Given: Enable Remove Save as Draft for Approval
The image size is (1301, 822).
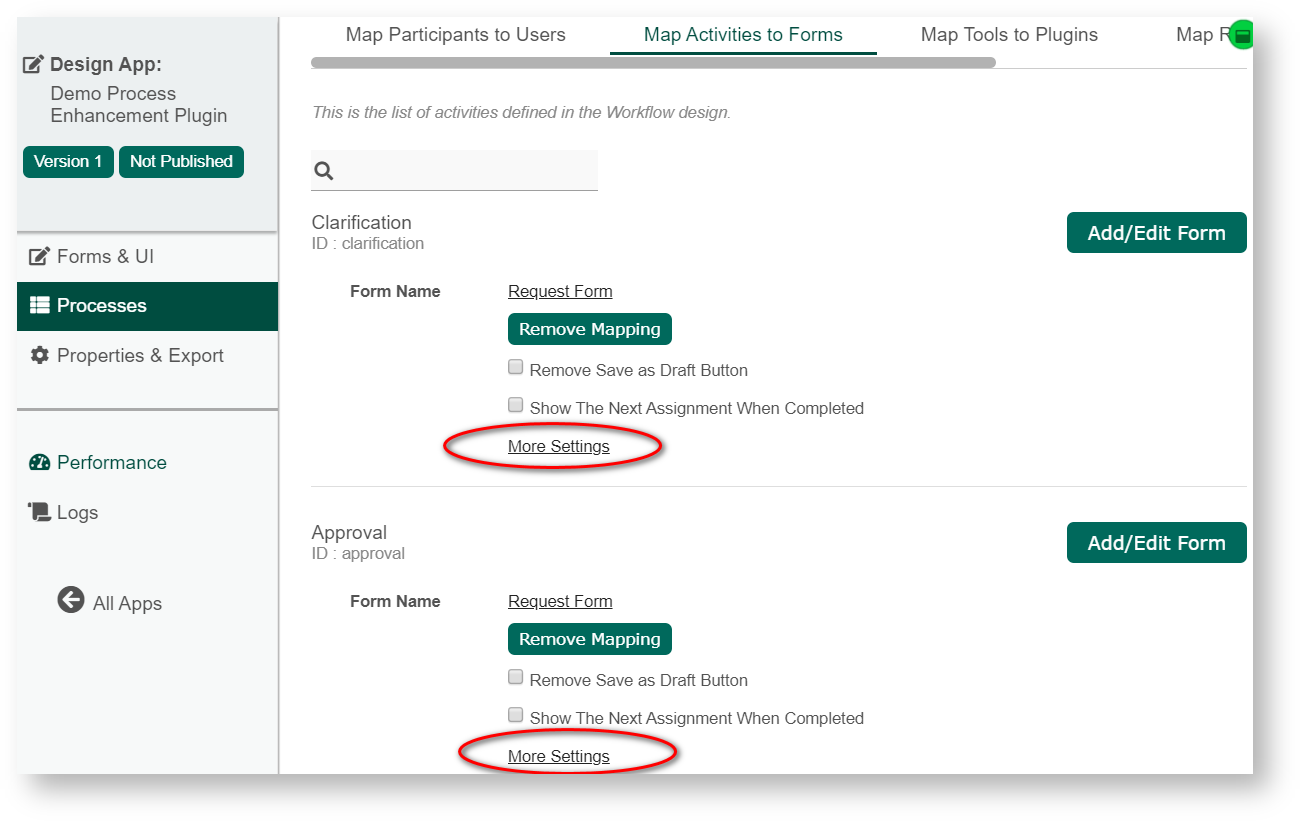Looking at the screenshot, I should coord(516,677).
